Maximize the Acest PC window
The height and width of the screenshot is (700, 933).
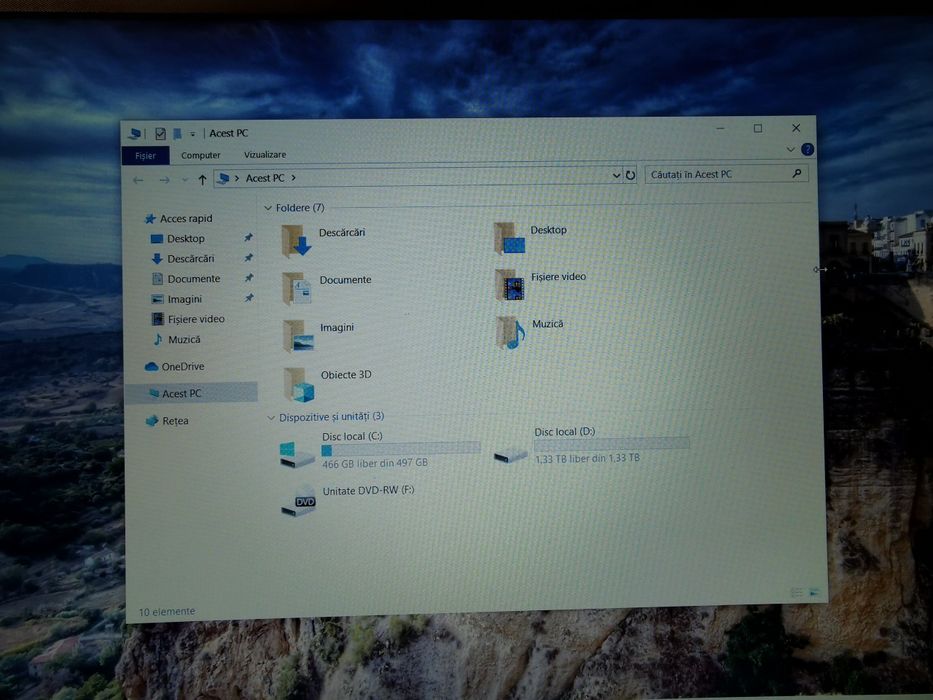coord(757,128)
